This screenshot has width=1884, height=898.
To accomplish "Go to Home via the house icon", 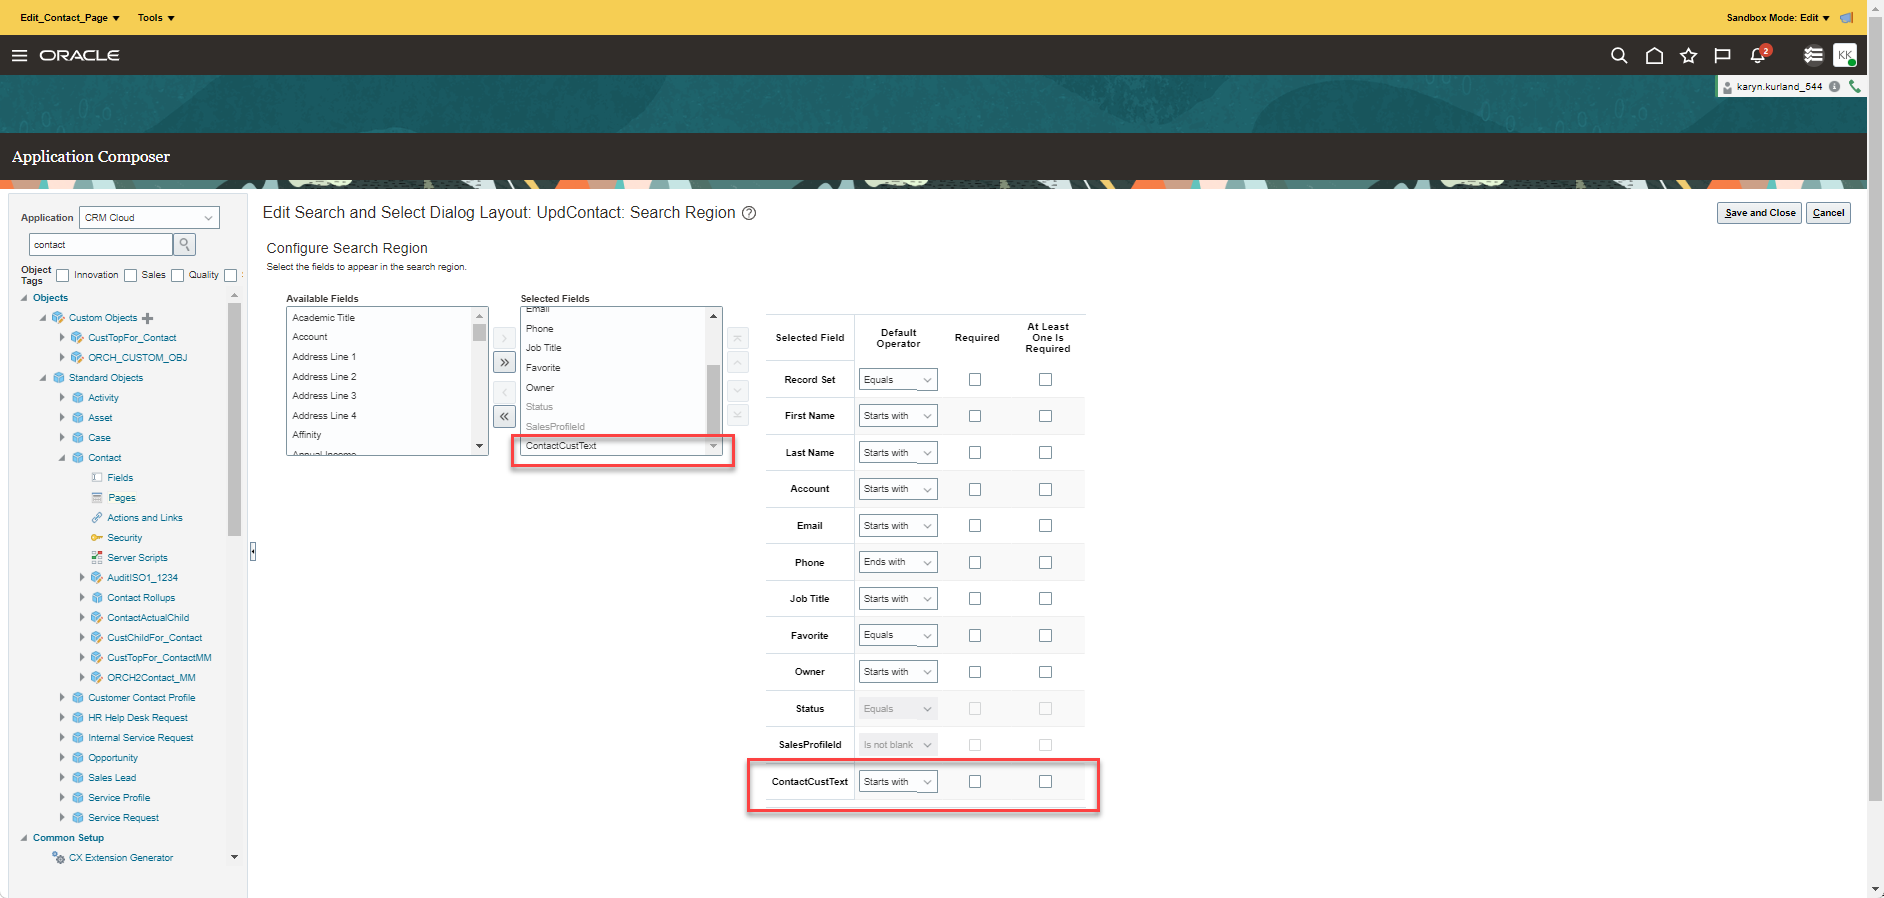I will [x=1654, y=56].
